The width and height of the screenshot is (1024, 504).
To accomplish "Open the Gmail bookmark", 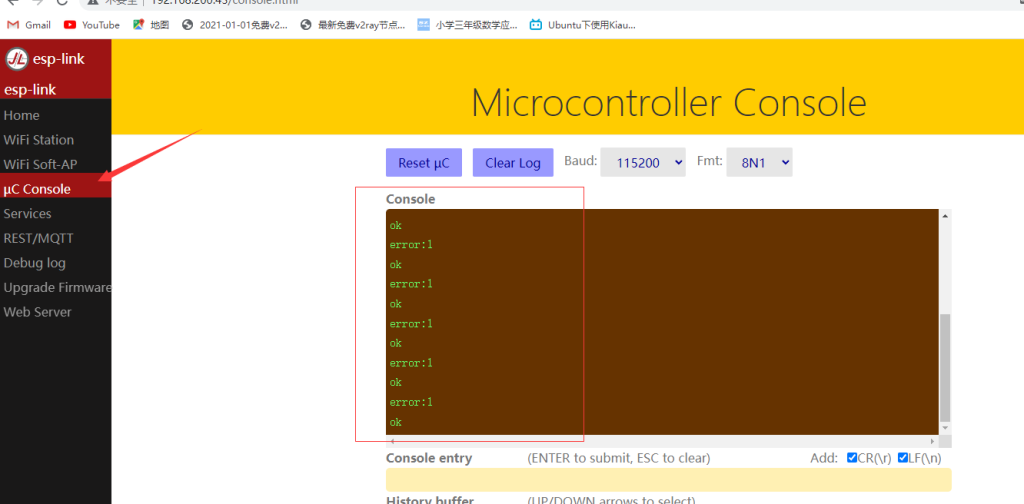I will 29,24.
